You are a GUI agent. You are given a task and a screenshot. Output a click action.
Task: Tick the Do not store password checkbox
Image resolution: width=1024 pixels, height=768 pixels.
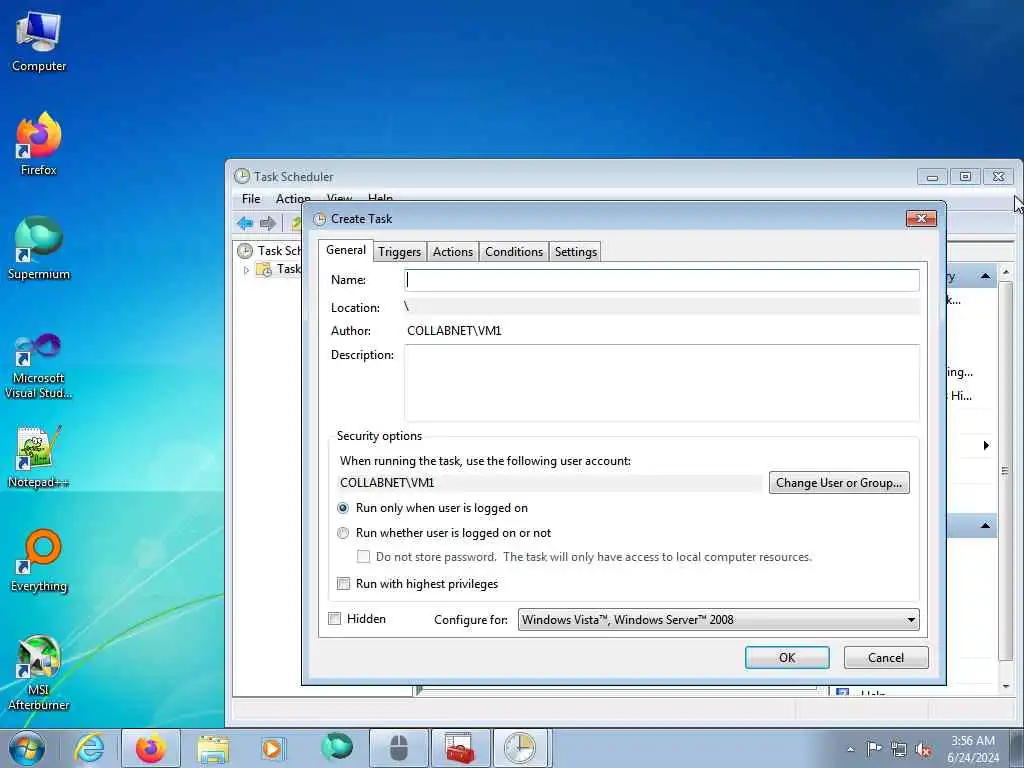[363, 557]
